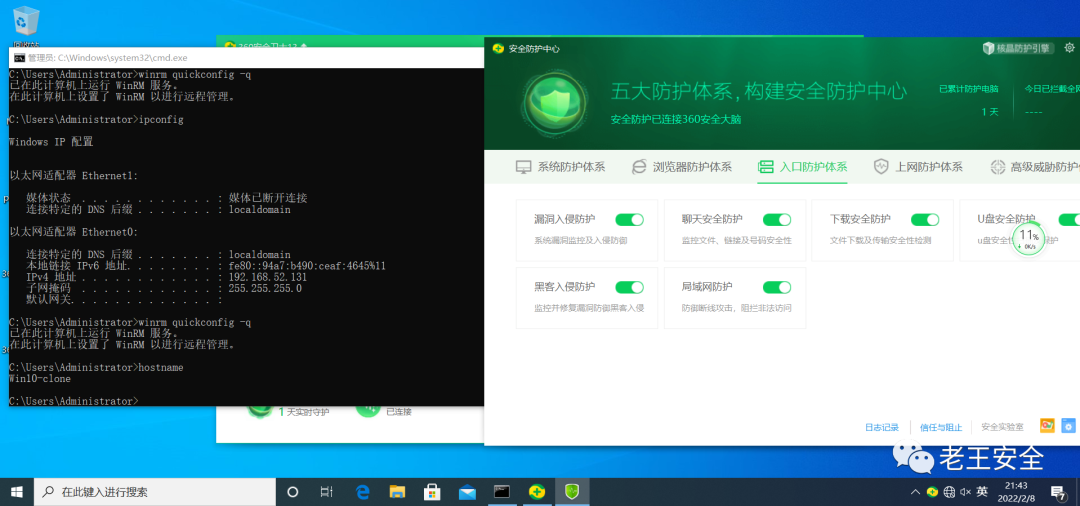Switch to 系统防护体系 tab
Viewport: 1080px width, 506px height.
560,167
